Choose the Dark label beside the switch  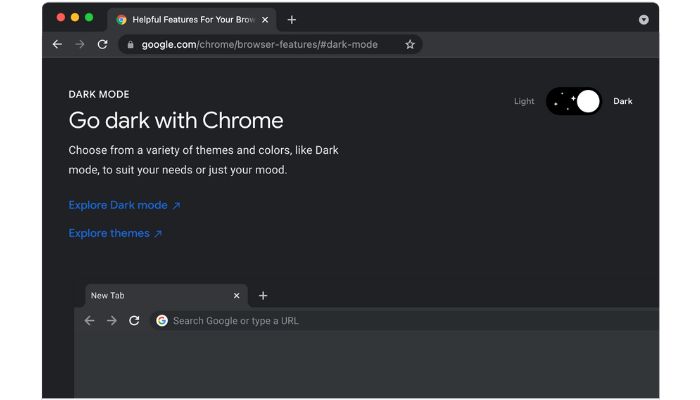(623, 101)
